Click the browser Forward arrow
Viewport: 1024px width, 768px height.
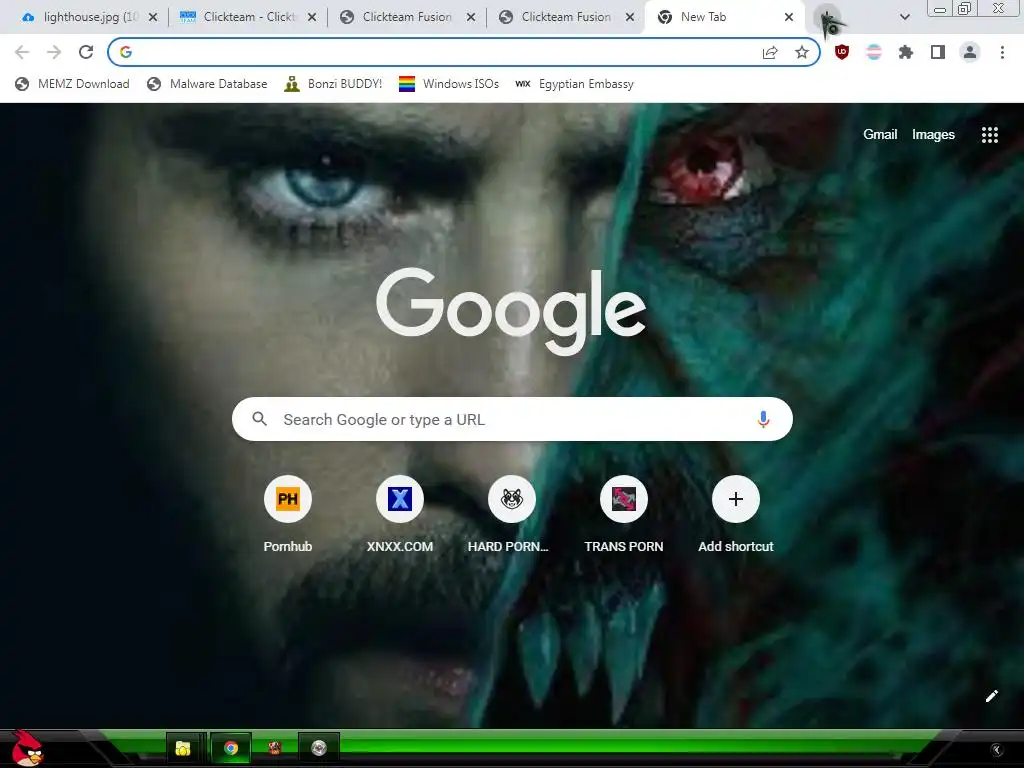pyautogui.click(x=54, y=52)
